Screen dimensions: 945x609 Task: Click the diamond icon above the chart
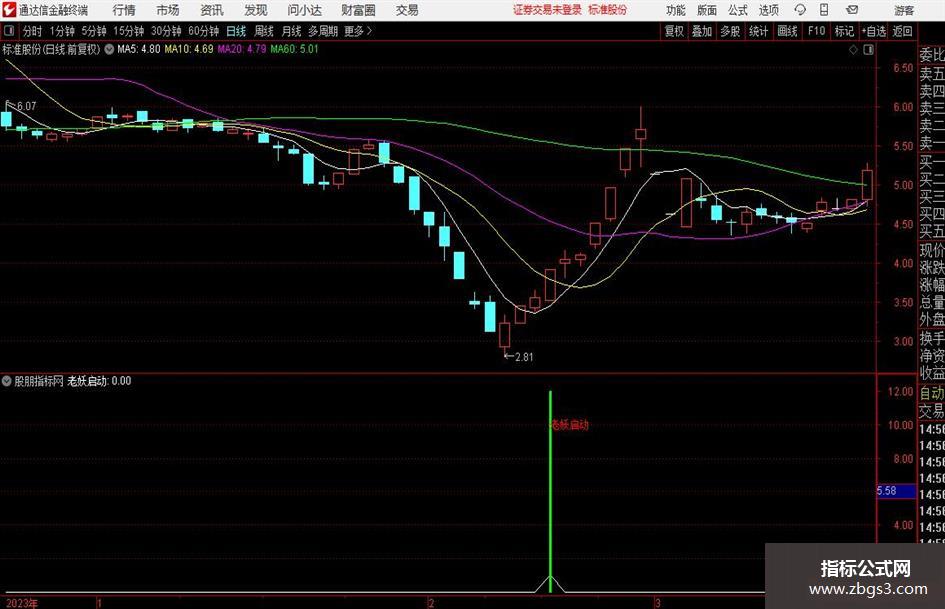[x=853, y=50]
